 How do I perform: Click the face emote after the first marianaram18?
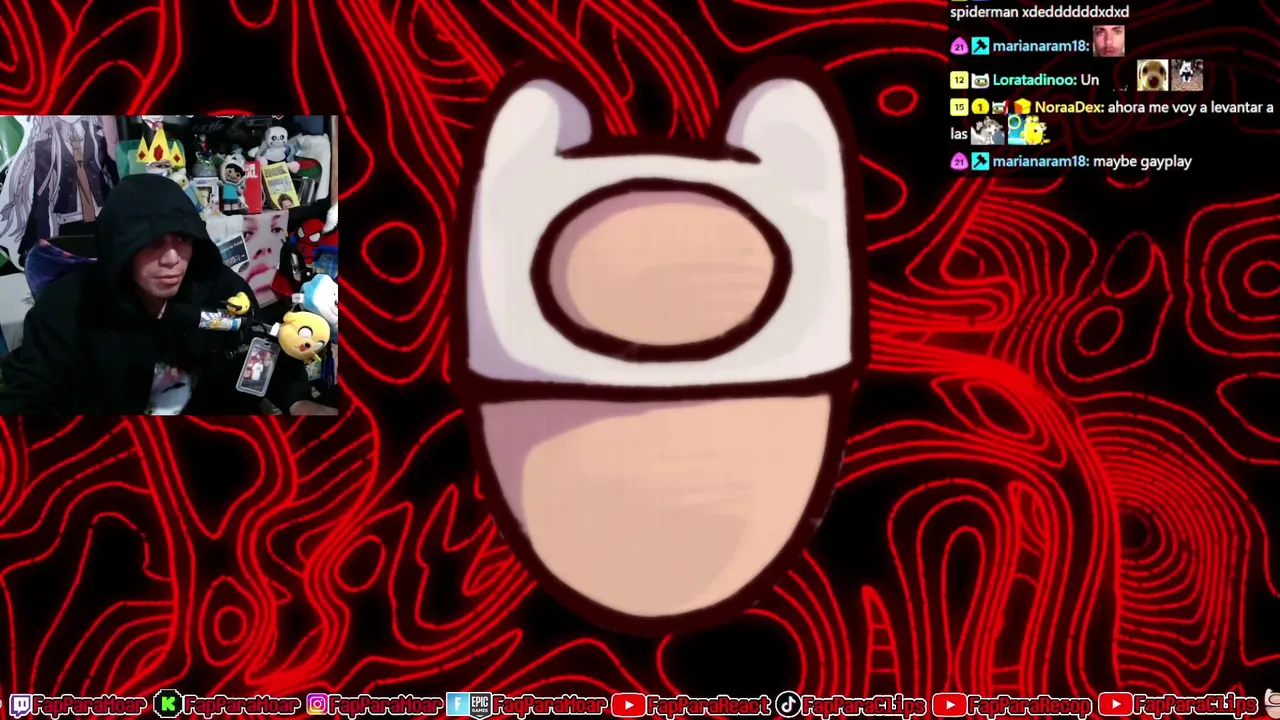tap(1108, 41)
